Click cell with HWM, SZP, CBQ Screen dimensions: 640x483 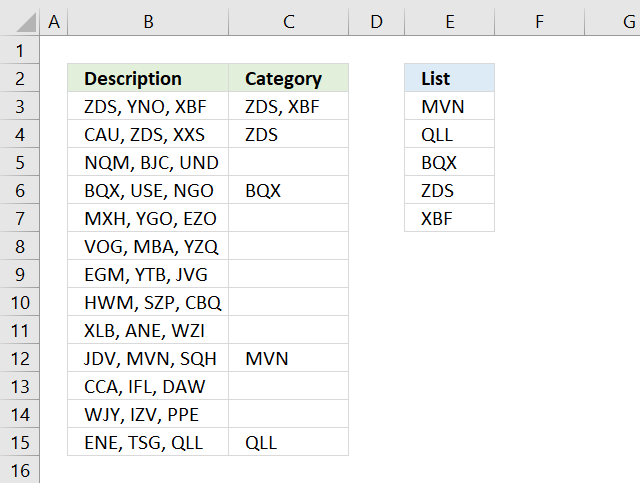pos(148,302)
